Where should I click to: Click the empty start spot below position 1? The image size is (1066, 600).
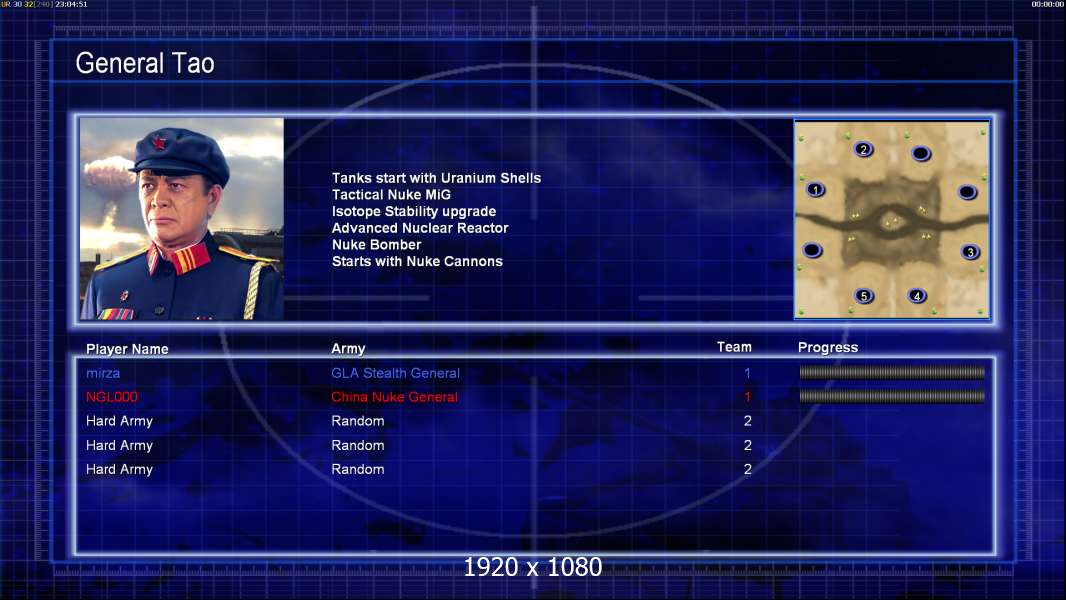tap(812, 250)
